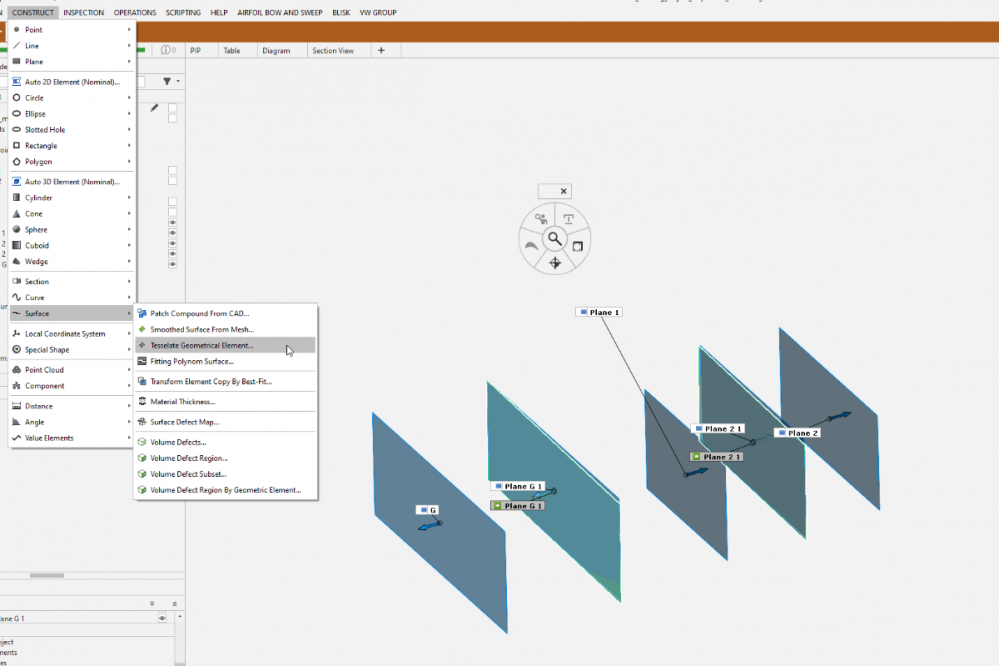Add a new view tab with plus icon

[381, 50]
